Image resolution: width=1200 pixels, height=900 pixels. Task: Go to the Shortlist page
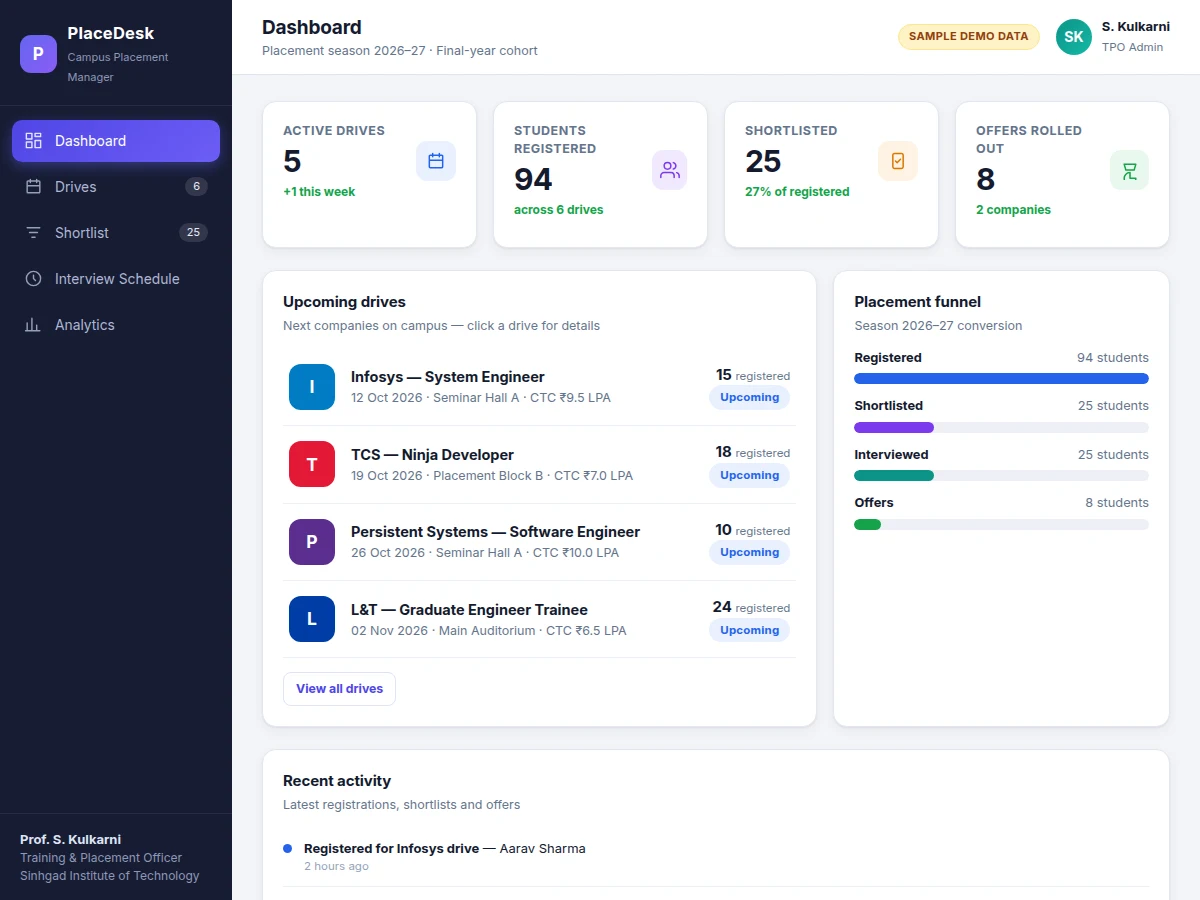(116, 233)
